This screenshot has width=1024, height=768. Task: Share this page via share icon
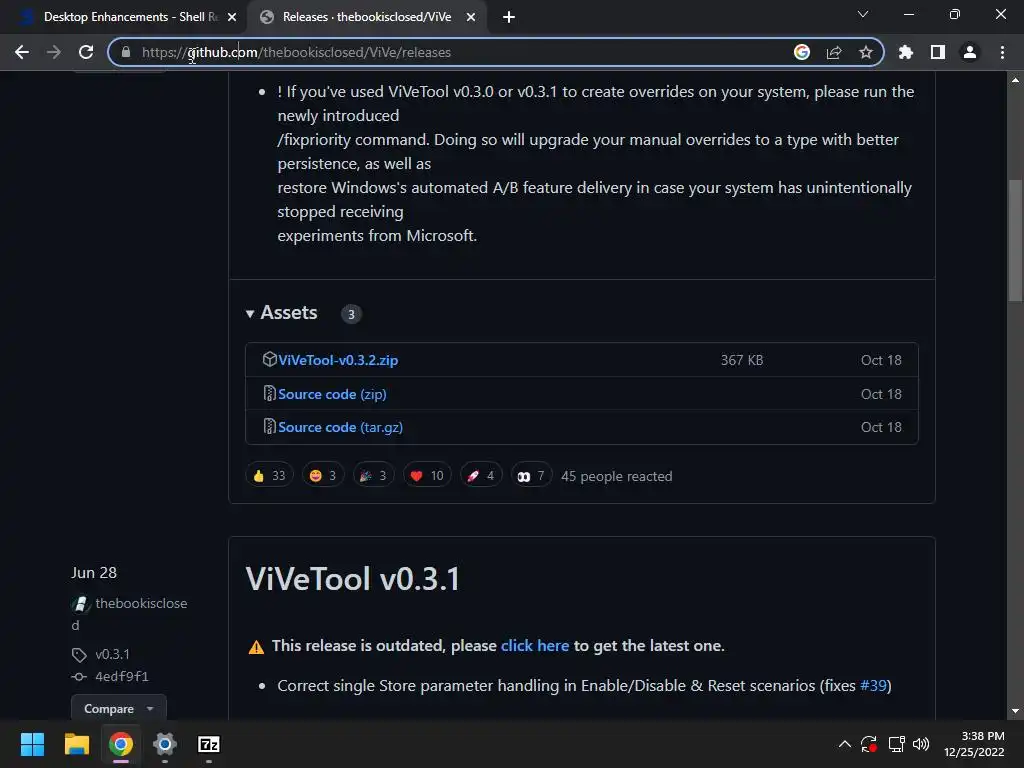tap(834, 52)
